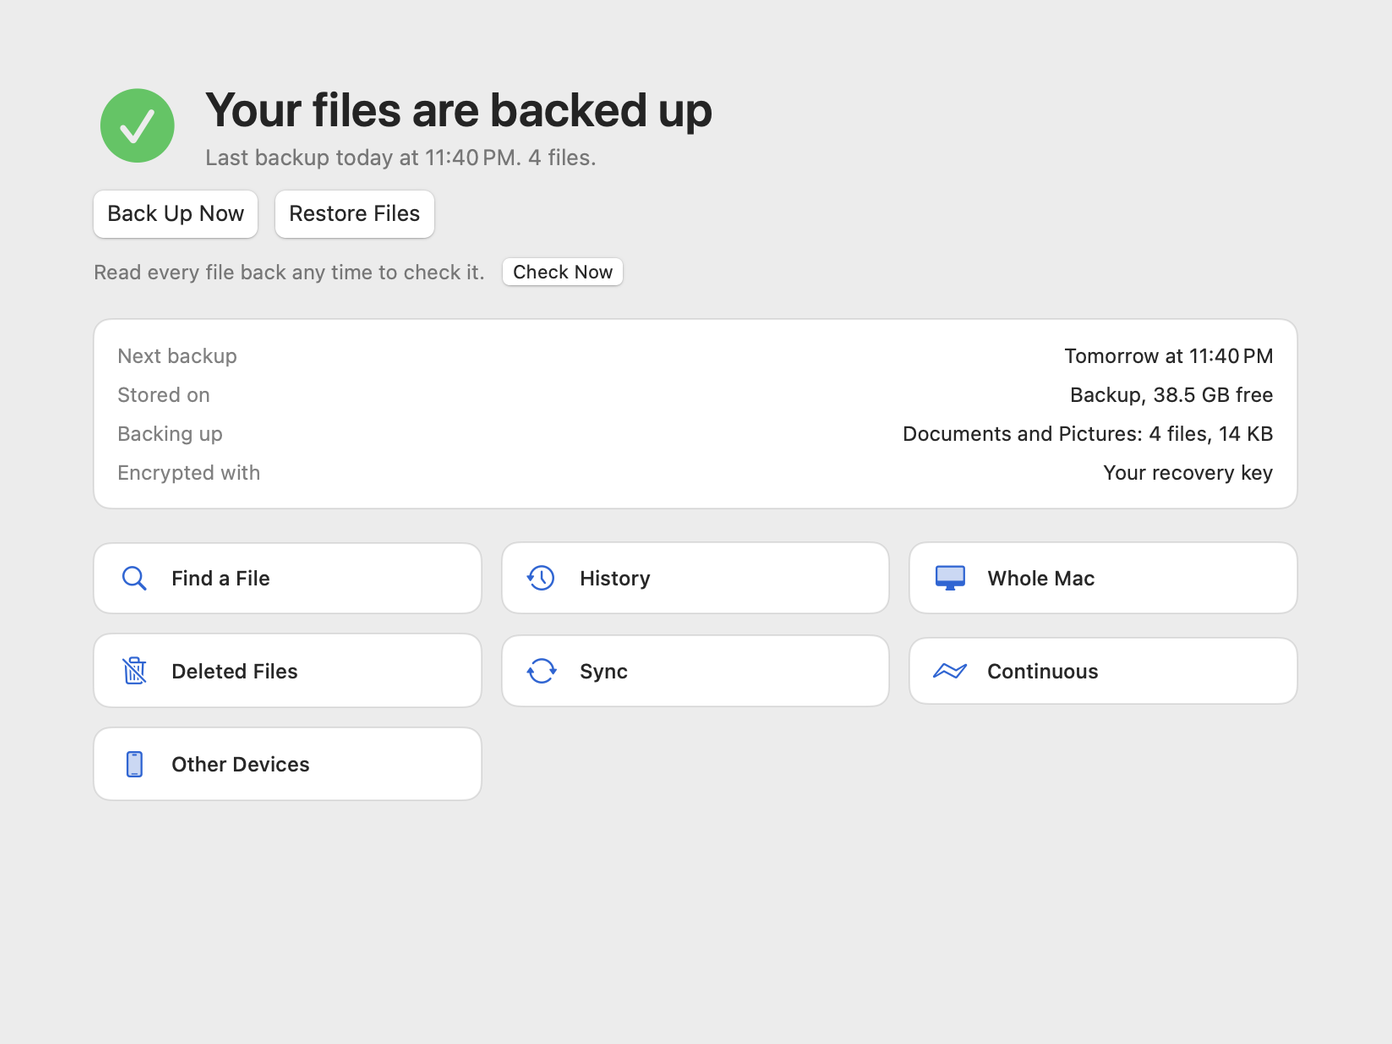This screenshot has height=1044, width=1392.
Task: Open the History card
Action: coord(696,578)
